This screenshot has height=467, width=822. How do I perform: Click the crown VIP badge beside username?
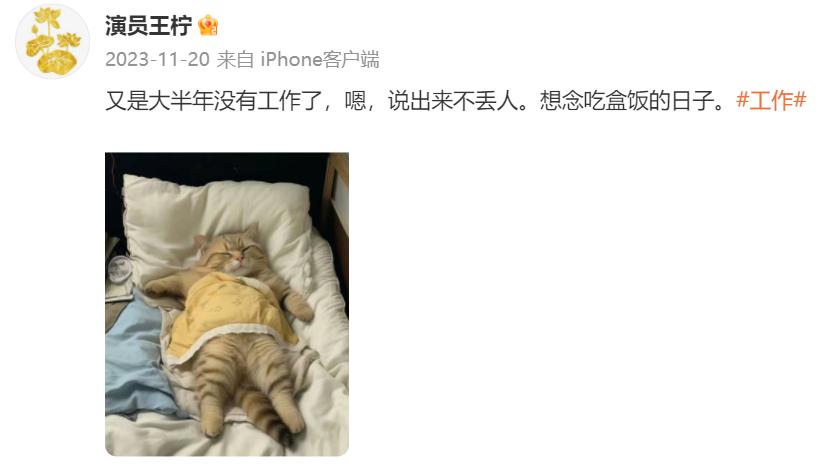pyautogui.click(x=208, y=25)
